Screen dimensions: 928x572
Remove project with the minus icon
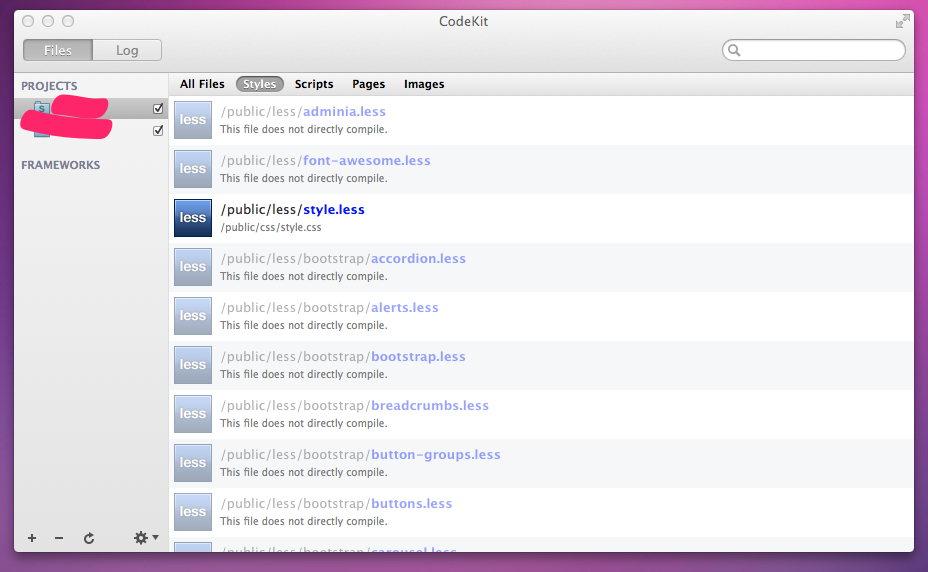[59, 538]
